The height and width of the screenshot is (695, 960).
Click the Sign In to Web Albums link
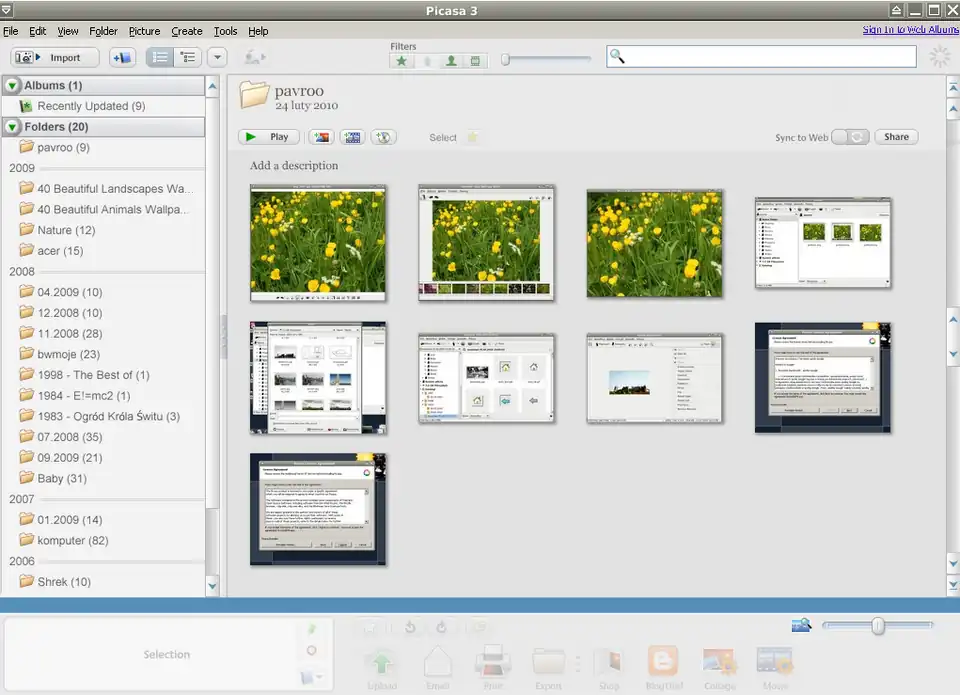pos(910,30)
